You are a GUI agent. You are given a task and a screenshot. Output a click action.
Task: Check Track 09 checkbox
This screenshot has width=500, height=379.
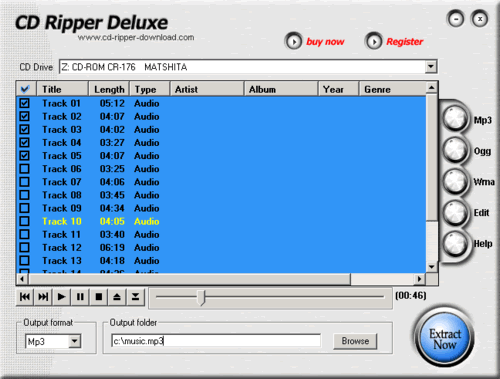pos(24,208)
